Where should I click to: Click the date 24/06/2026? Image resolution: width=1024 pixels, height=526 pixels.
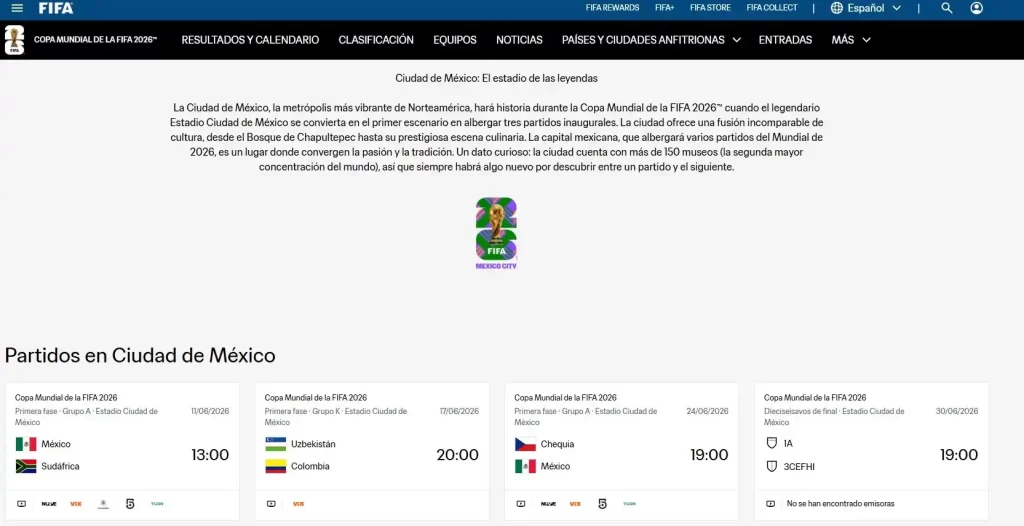(x=707, y=411)
